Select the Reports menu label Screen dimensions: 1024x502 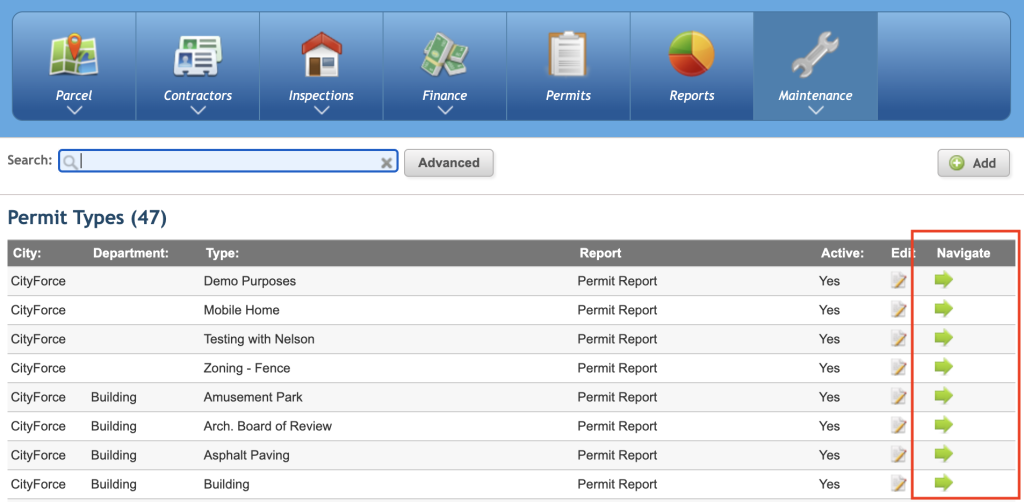pyautogui.click(x=692, y=95)
